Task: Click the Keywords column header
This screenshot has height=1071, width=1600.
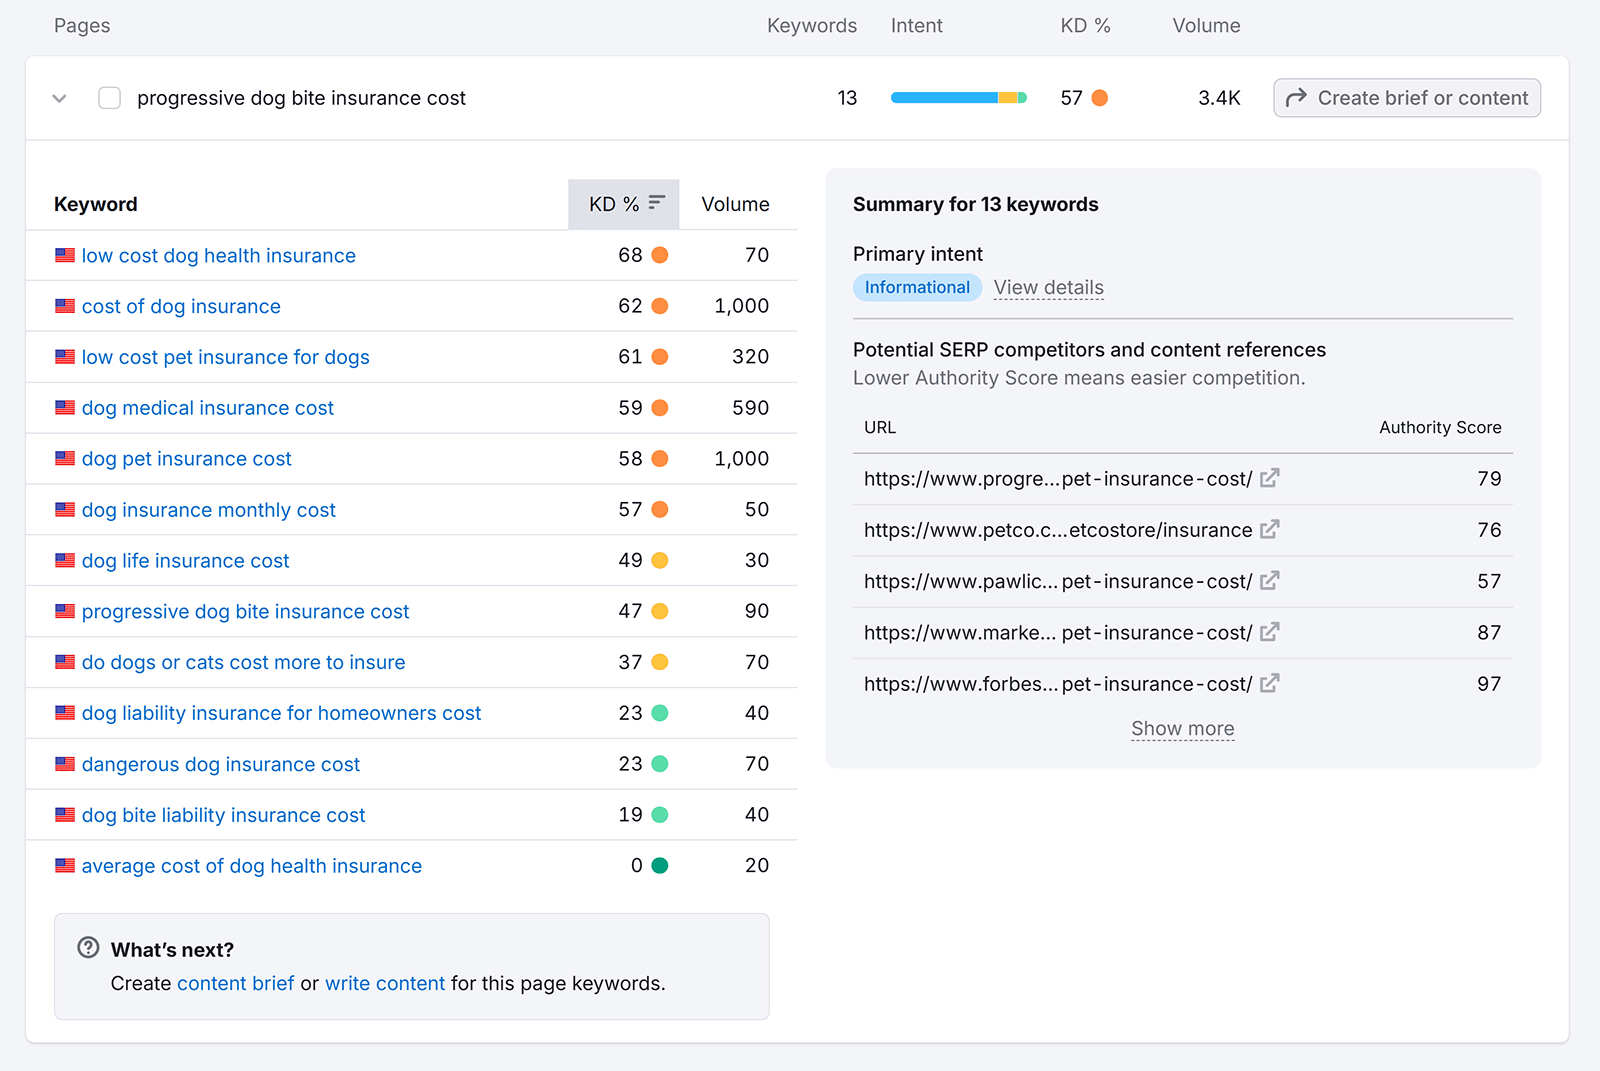Action: point(812,25)
